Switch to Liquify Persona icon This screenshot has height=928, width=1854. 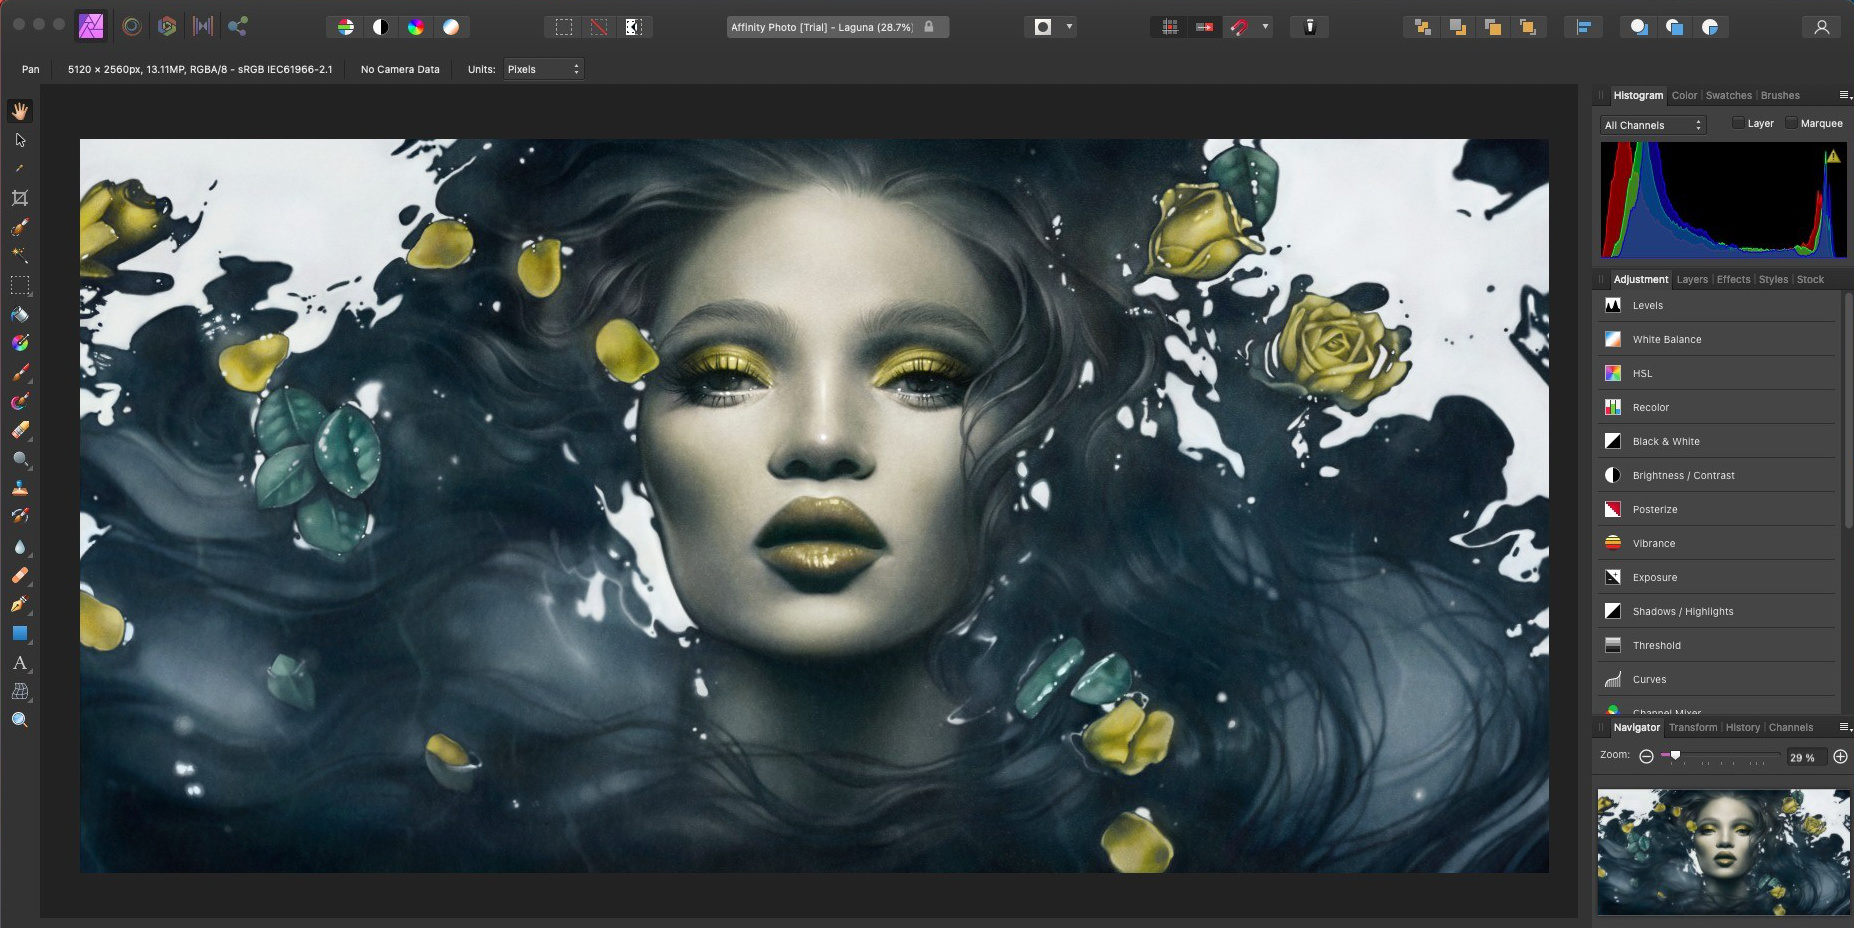(131, 27)
